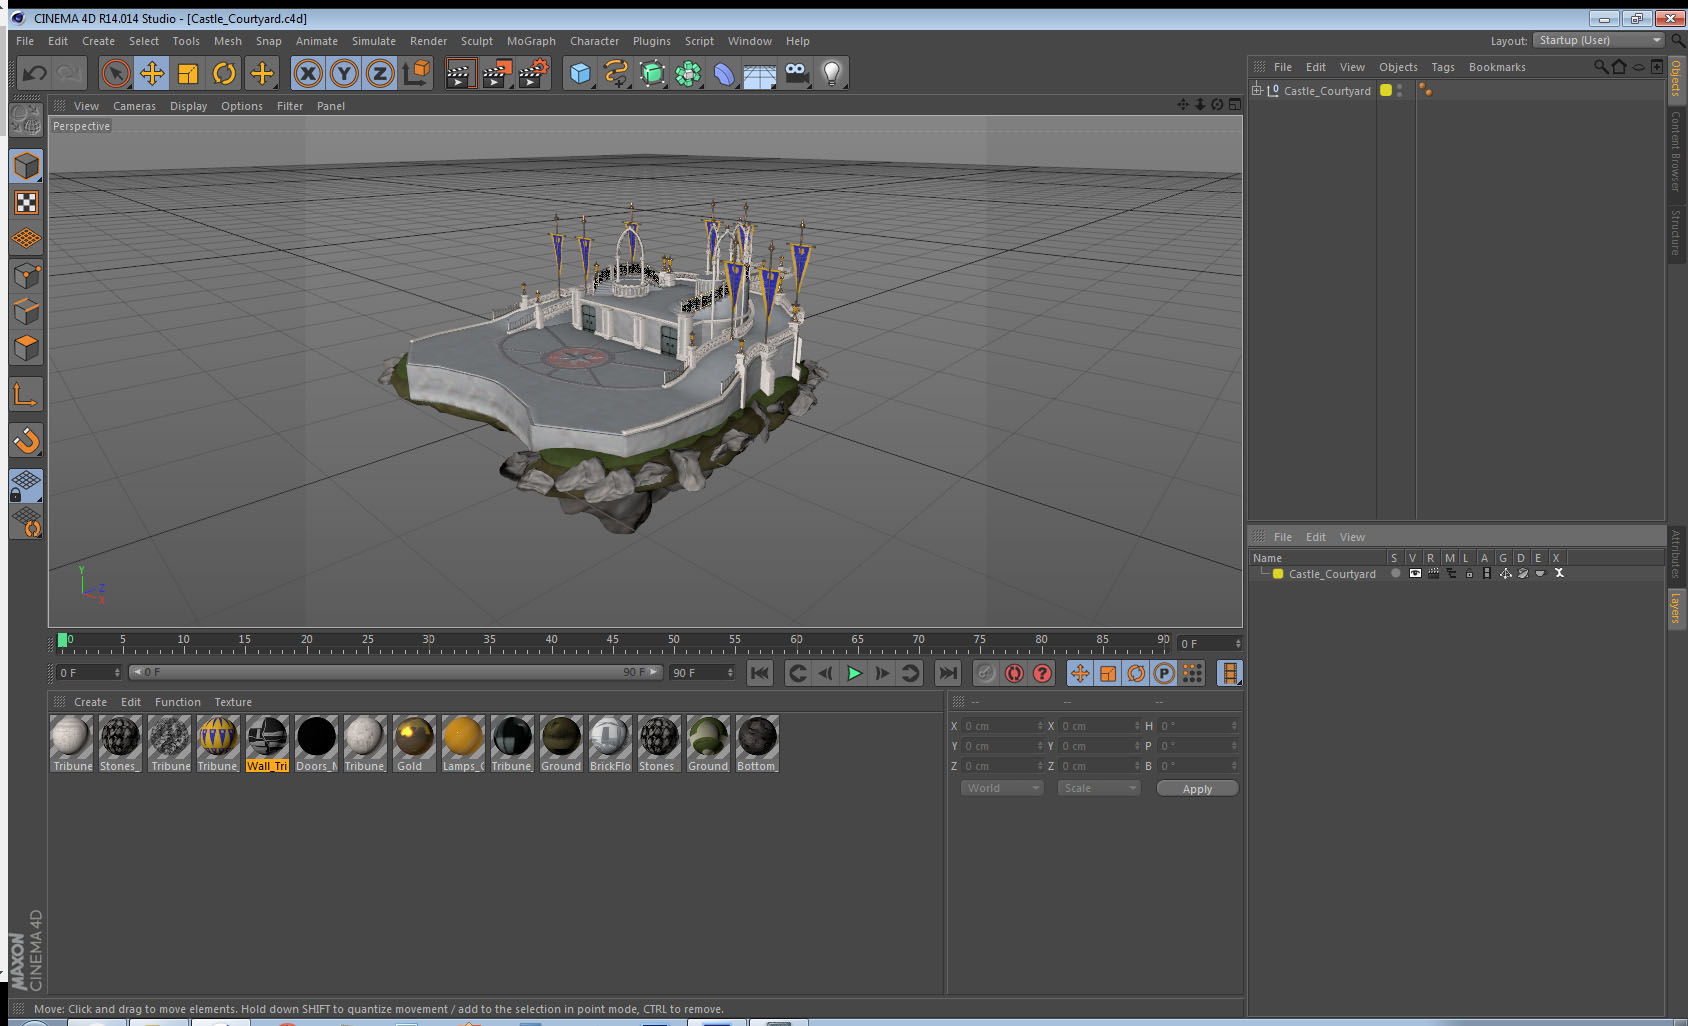Open the Scale size mode dropdown
The width and height of the screenshot is (1688, 1026).
pyautogui.click(x=1099, y=788)
